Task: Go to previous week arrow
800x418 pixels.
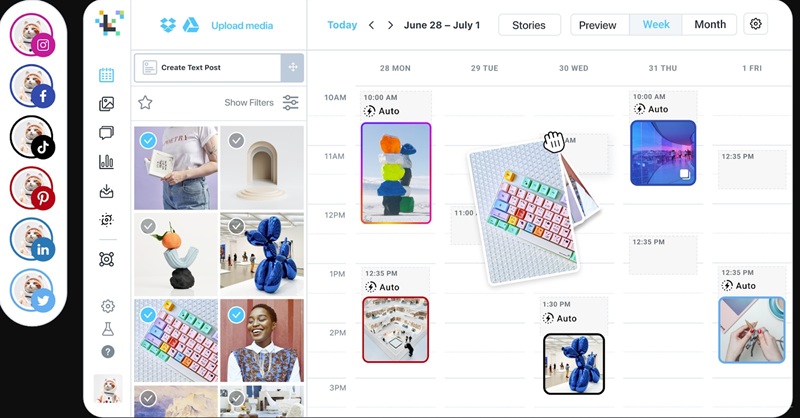Action: (371, 25)
